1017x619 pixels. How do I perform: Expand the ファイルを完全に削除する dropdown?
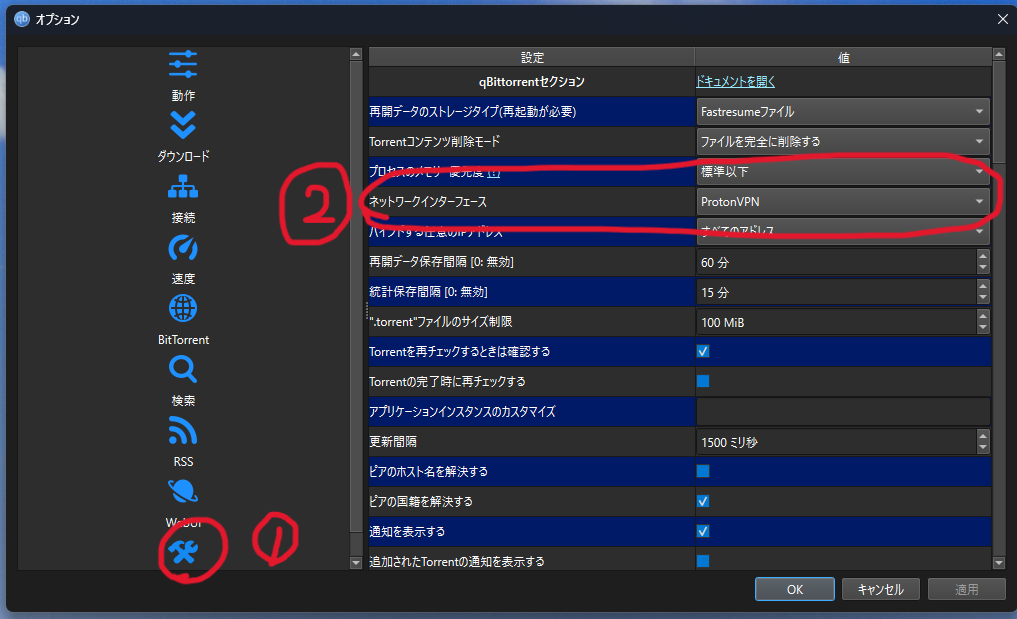(843, 141)
